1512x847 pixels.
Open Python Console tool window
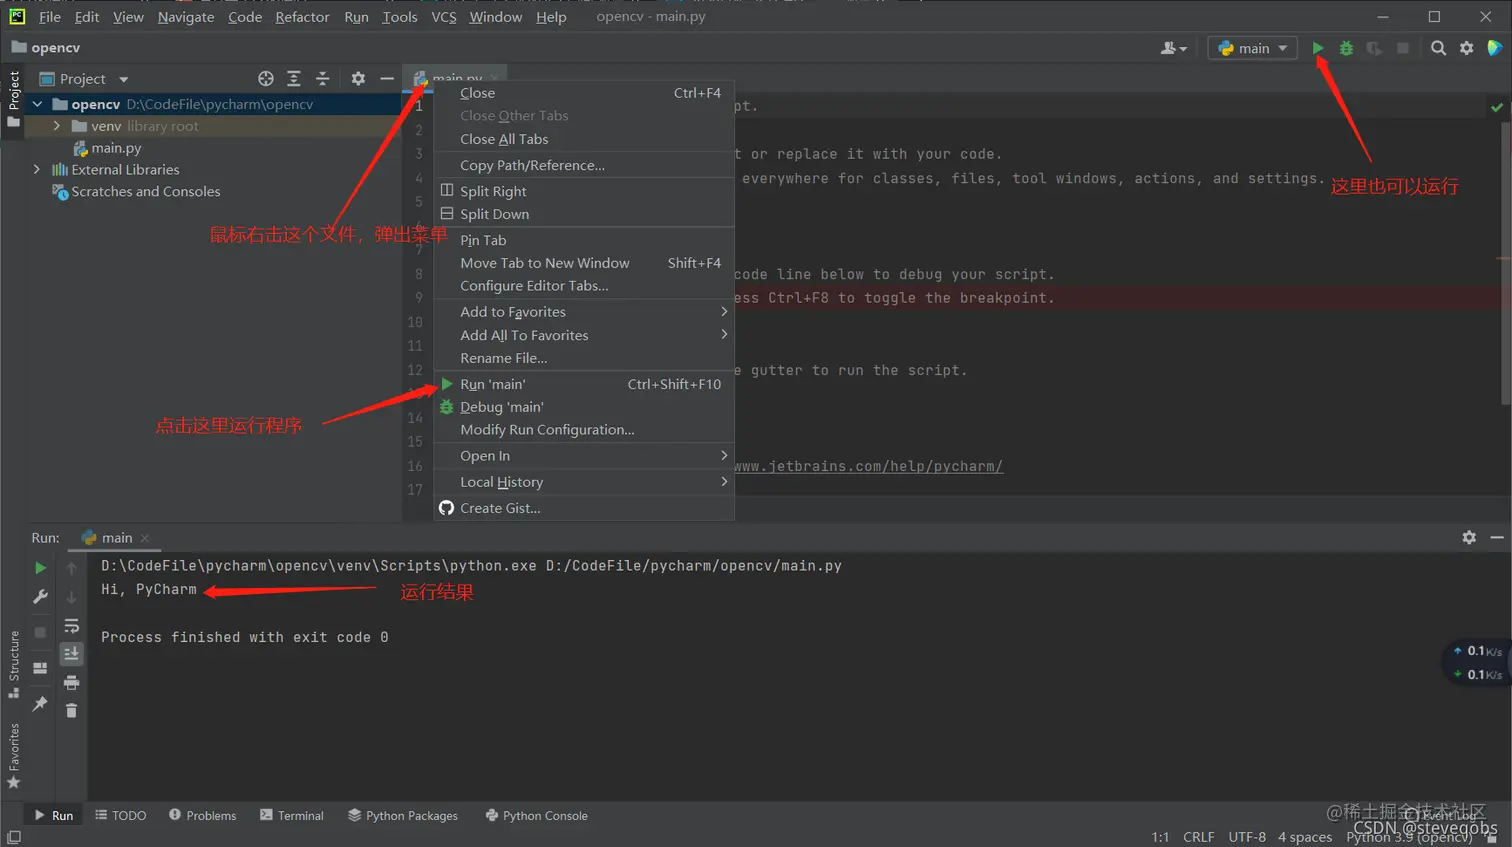pyautogui.click(x=537, y=816)
